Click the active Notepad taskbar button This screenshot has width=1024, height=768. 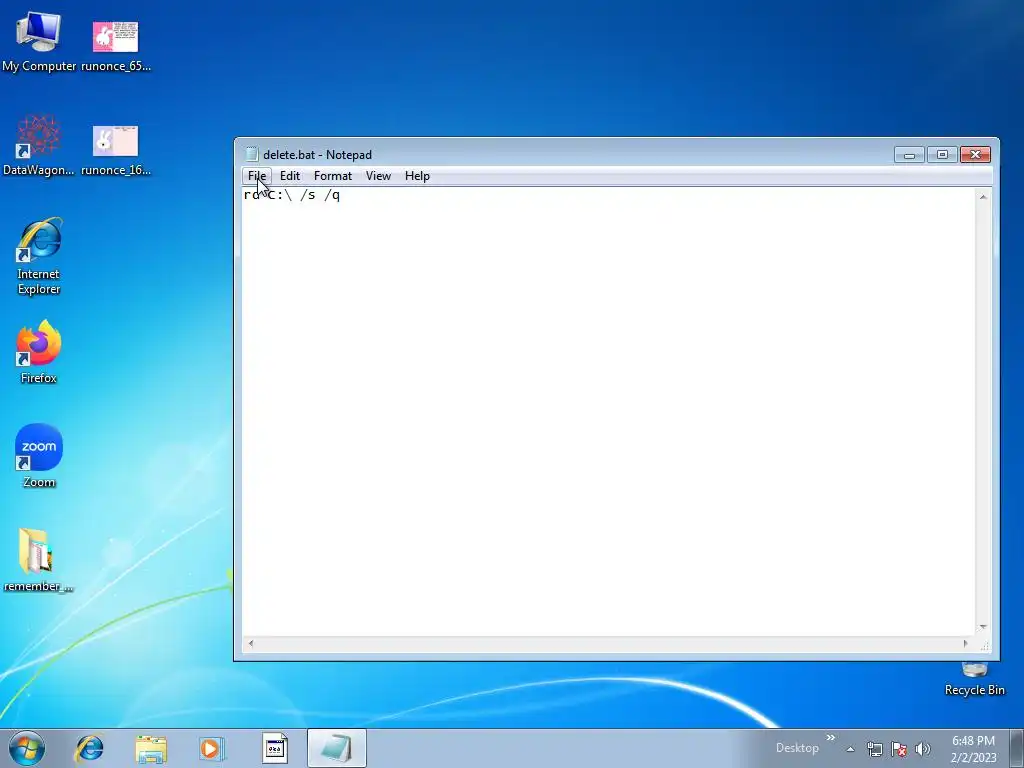pyautogui.click(x=336, y=748)
